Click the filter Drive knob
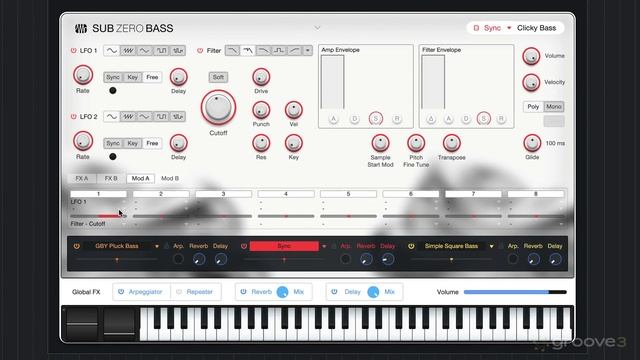Screen dimensions: 640x360 (261, 77)
